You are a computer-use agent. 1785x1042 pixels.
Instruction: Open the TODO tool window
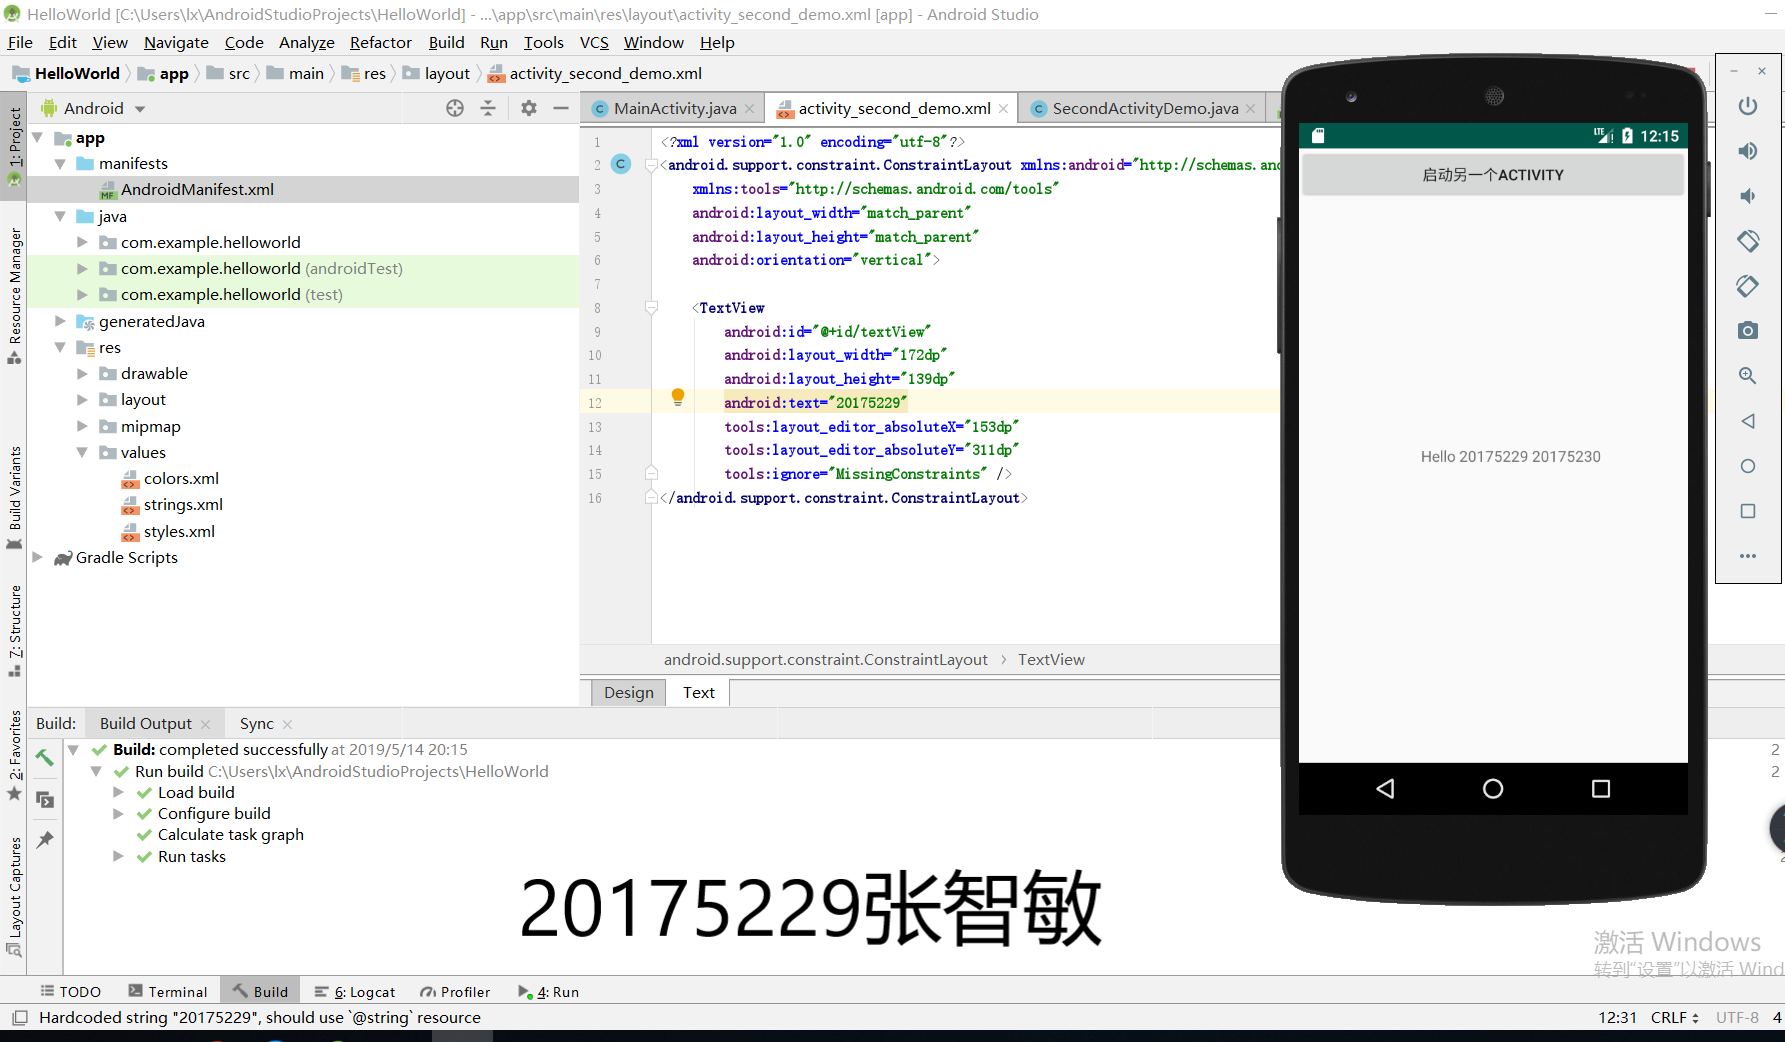(70, 991)
